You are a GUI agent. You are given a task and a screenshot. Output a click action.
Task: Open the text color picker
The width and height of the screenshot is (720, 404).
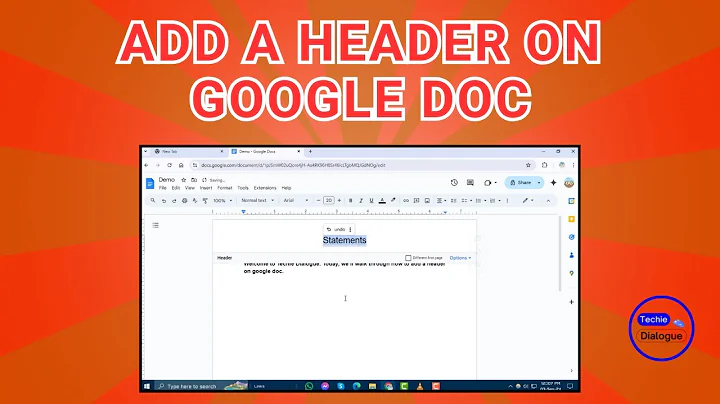click(x=382, y=201)
